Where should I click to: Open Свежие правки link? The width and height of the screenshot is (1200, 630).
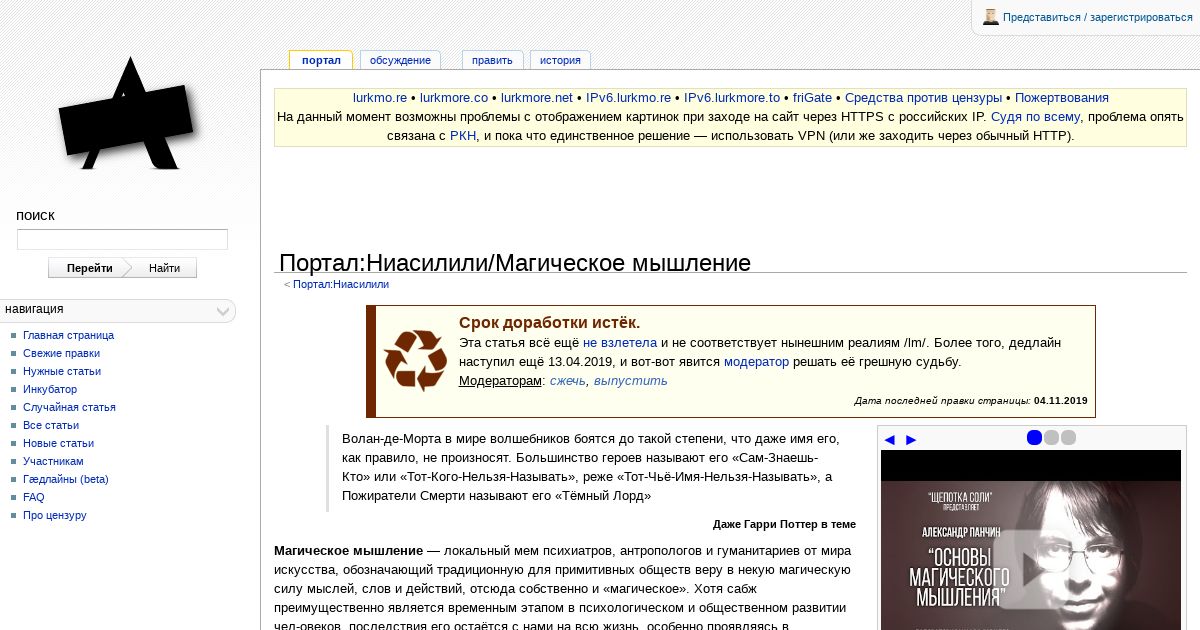tap(61, 353)
